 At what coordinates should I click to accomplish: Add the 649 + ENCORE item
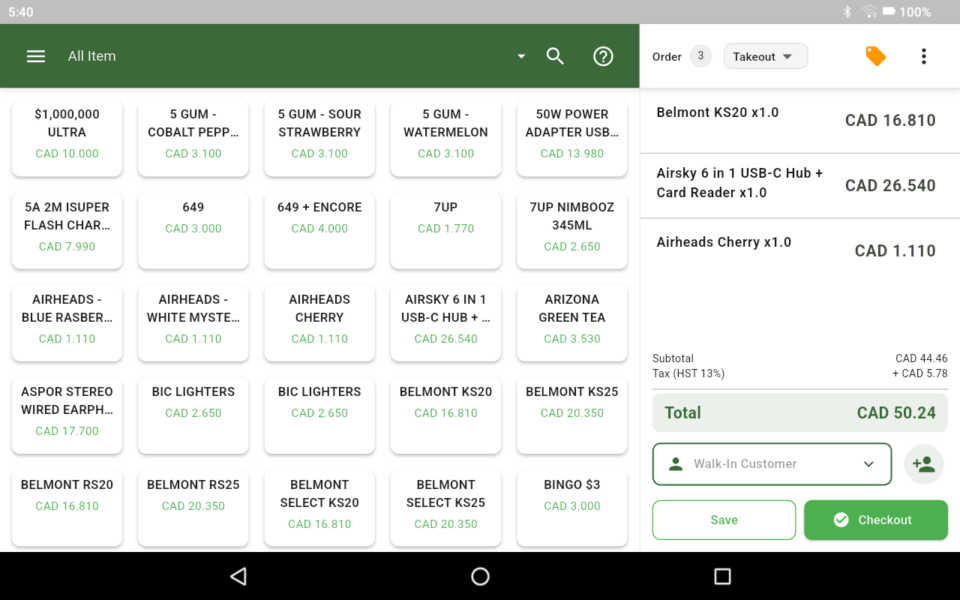(x=320, y=231)
